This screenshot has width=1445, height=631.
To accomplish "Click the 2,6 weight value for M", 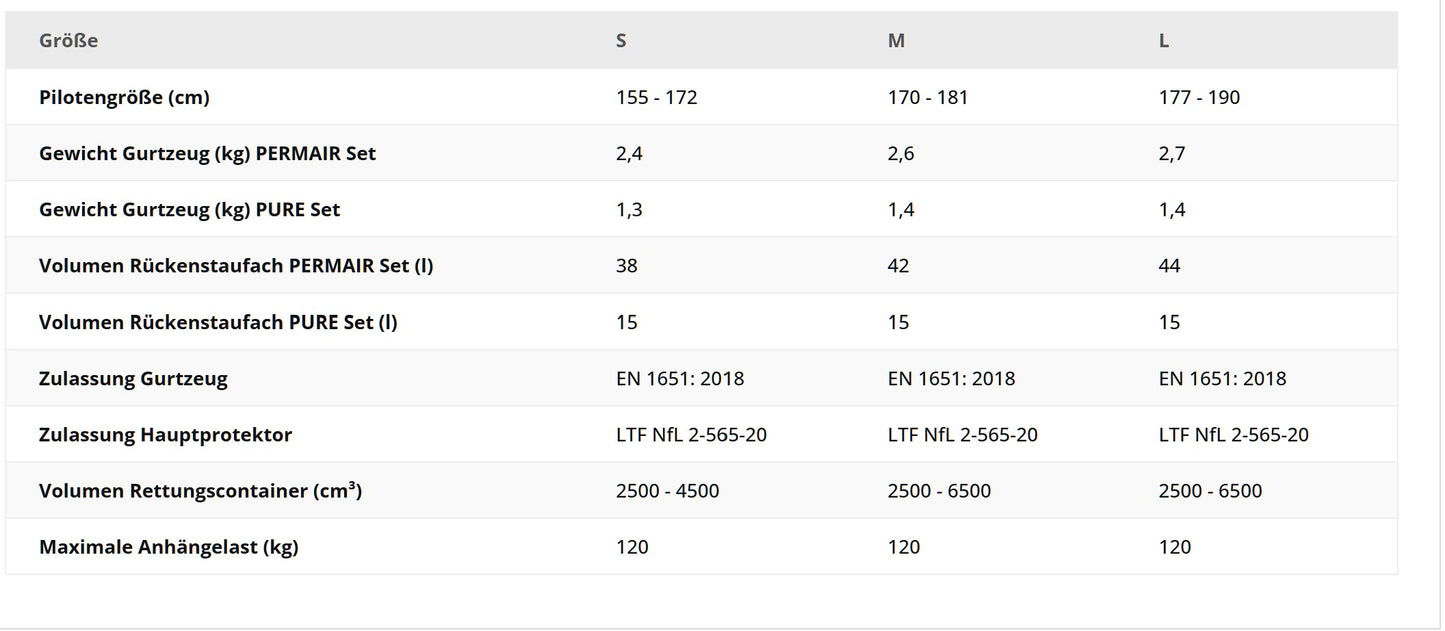I will point(901,153).
